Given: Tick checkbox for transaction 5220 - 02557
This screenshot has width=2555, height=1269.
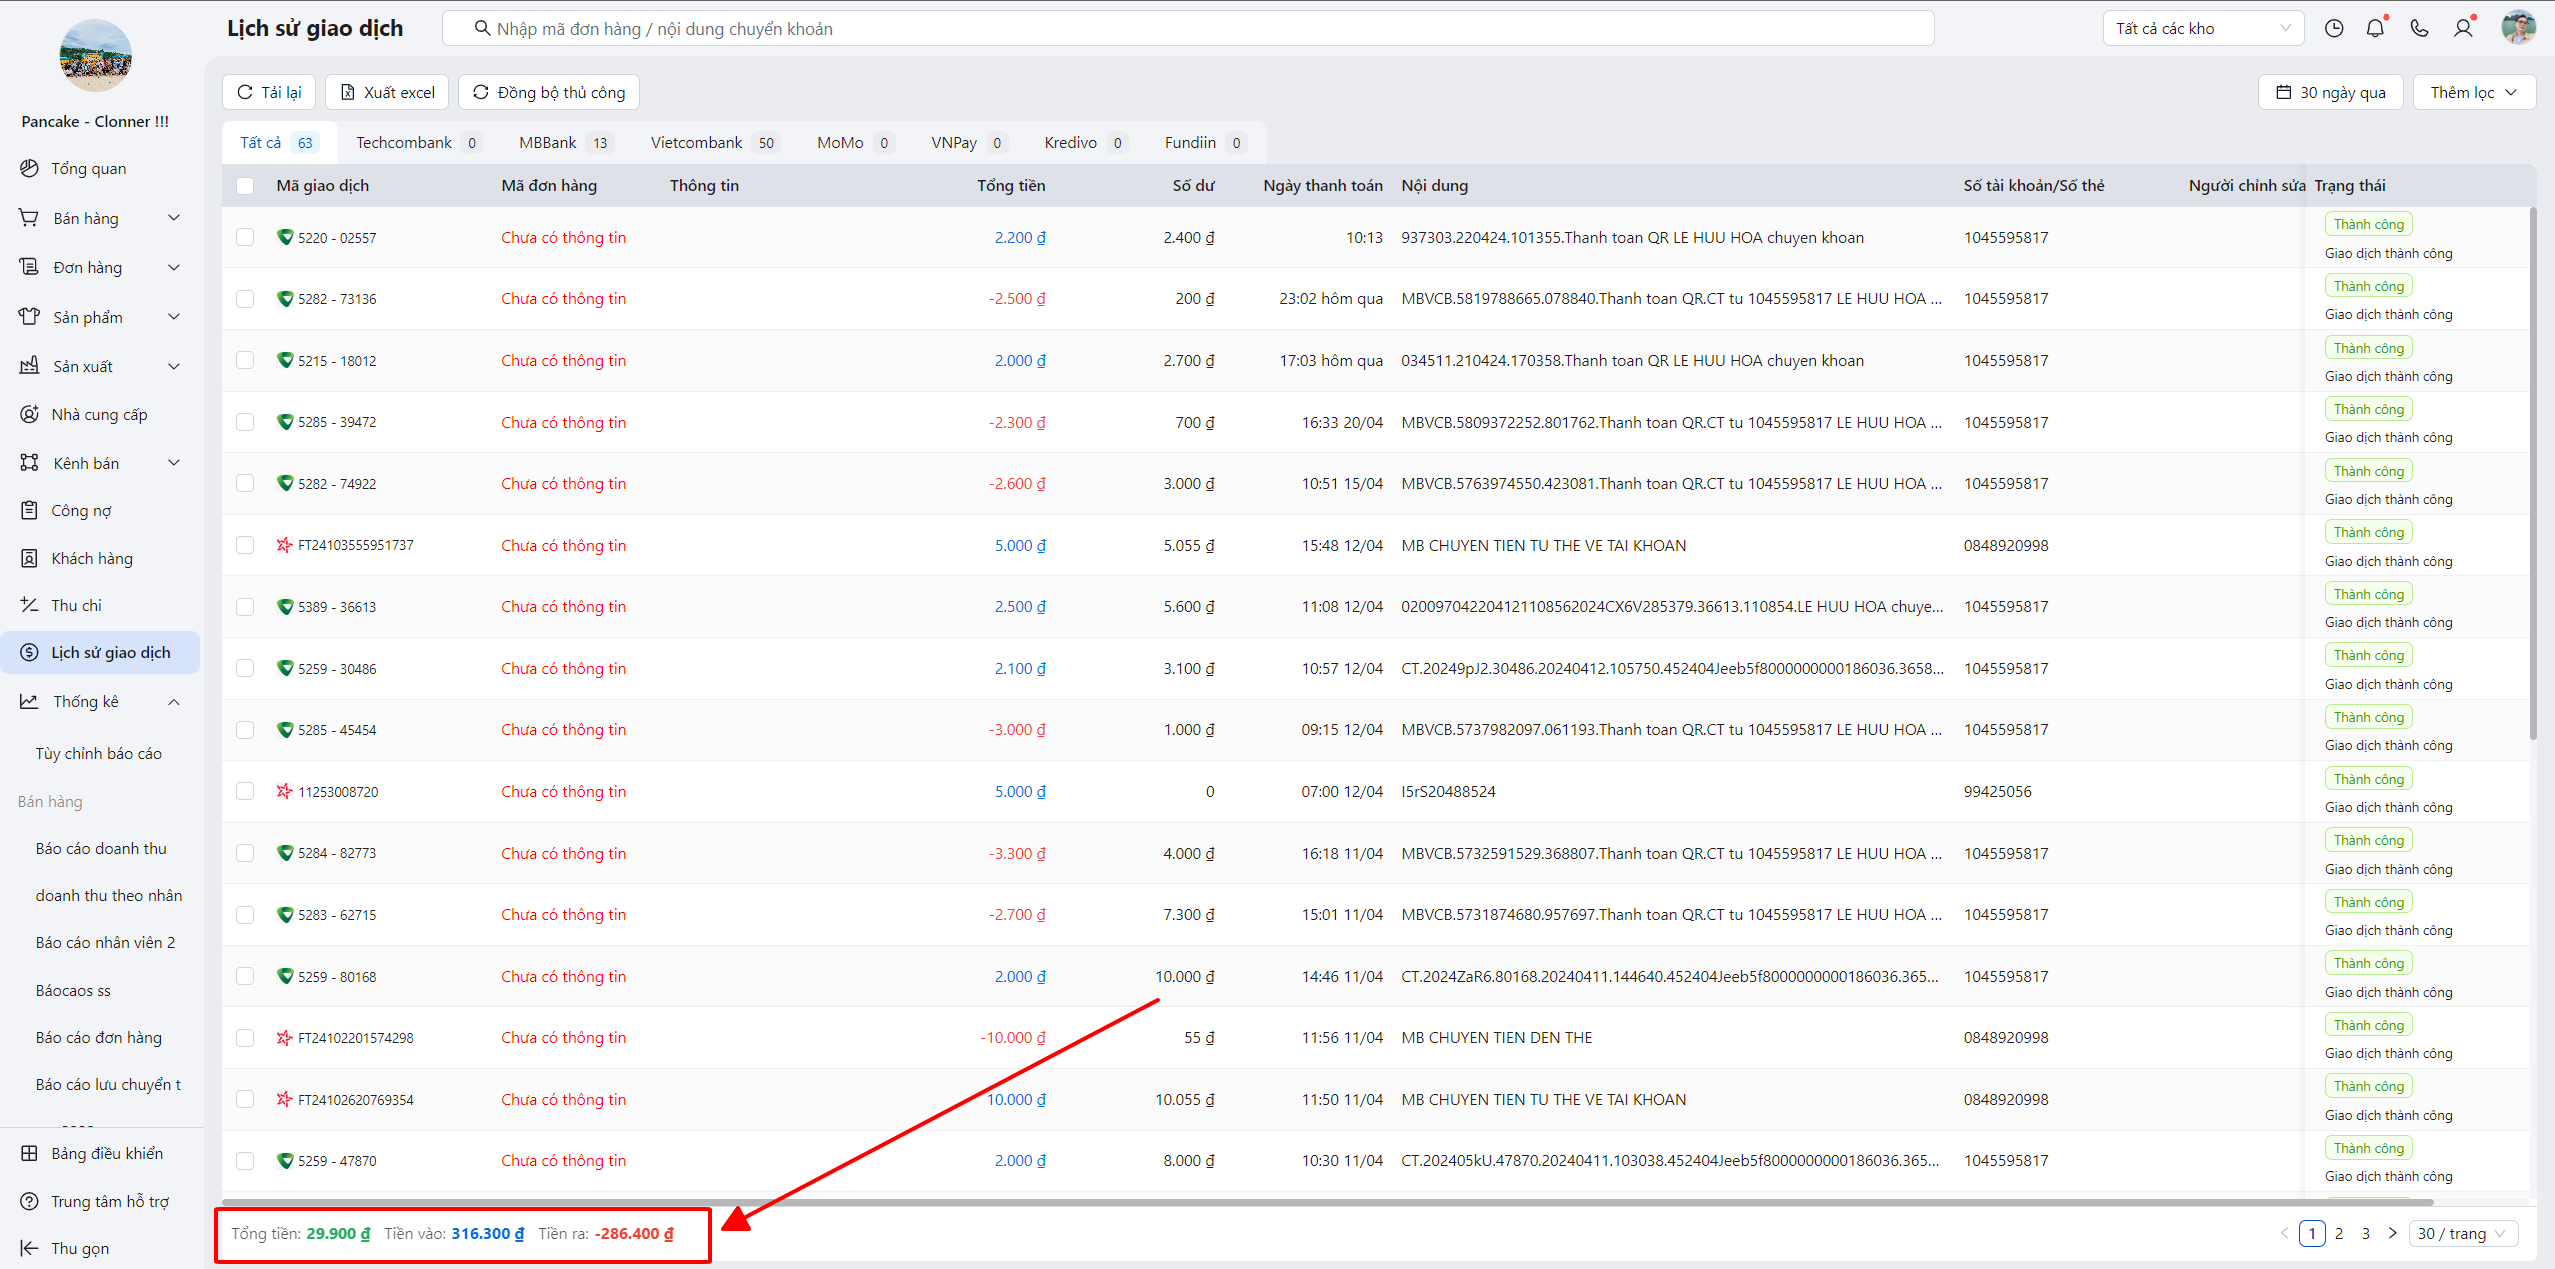Looking at the screenshot, I should click(245, 237).
